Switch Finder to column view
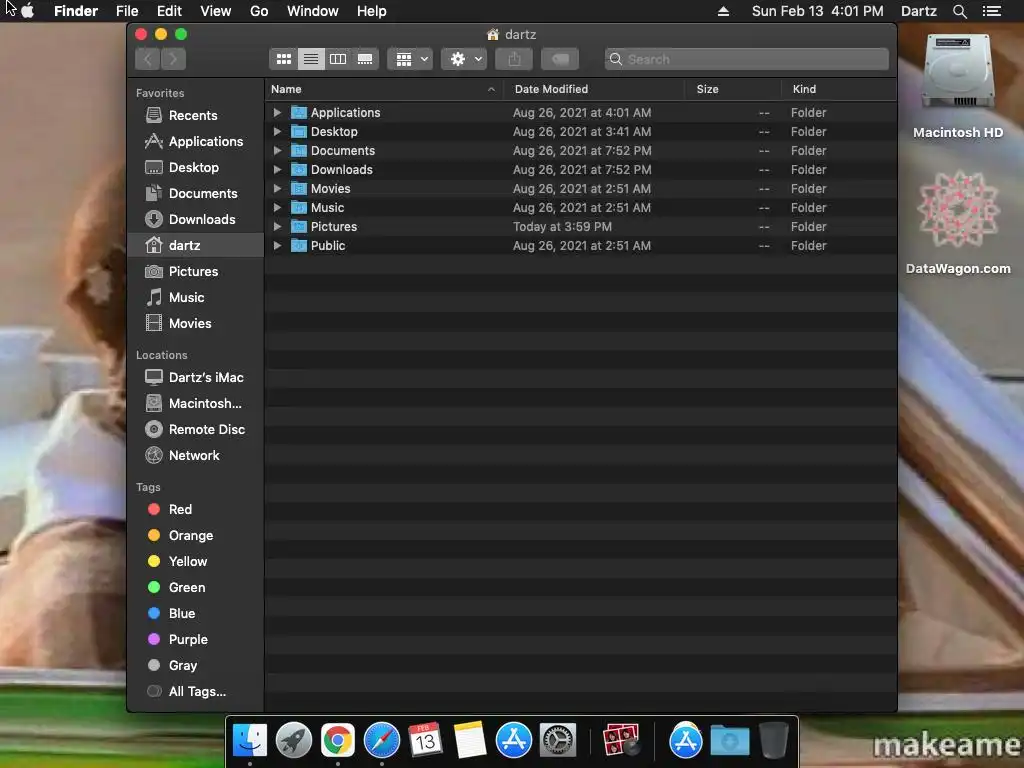The width and height of the screenshot is (1024, 768). tap(338, 59)
